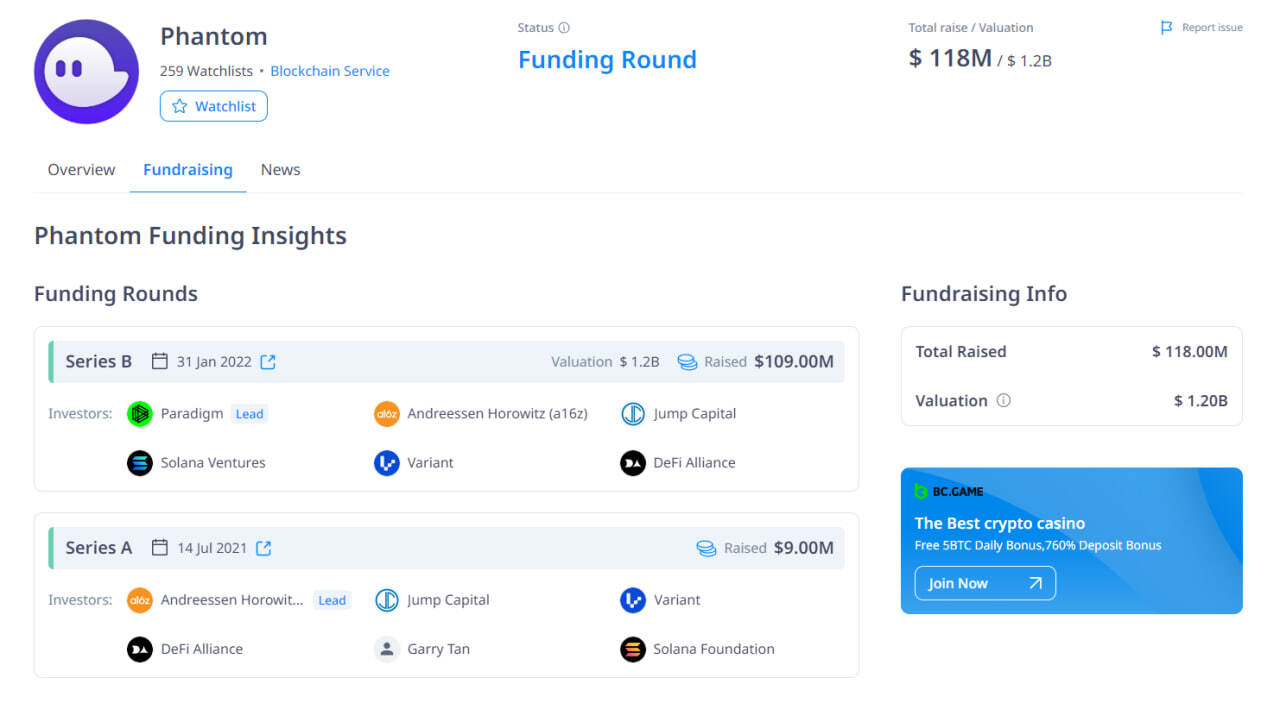
Task: Open the Solana Ventures investor link
Action: [213, 463]
